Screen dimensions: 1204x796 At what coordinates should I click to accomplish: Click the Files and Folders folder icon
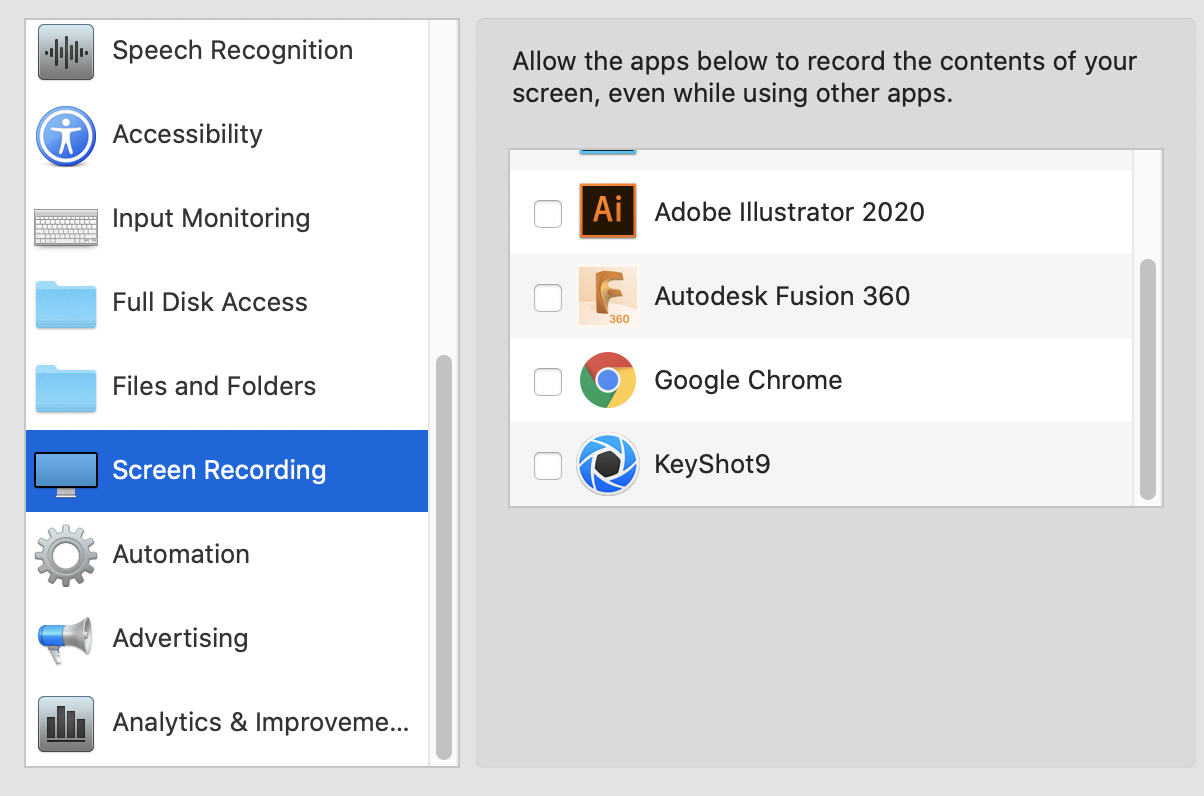pyautogui.click(x=66, y=388)
